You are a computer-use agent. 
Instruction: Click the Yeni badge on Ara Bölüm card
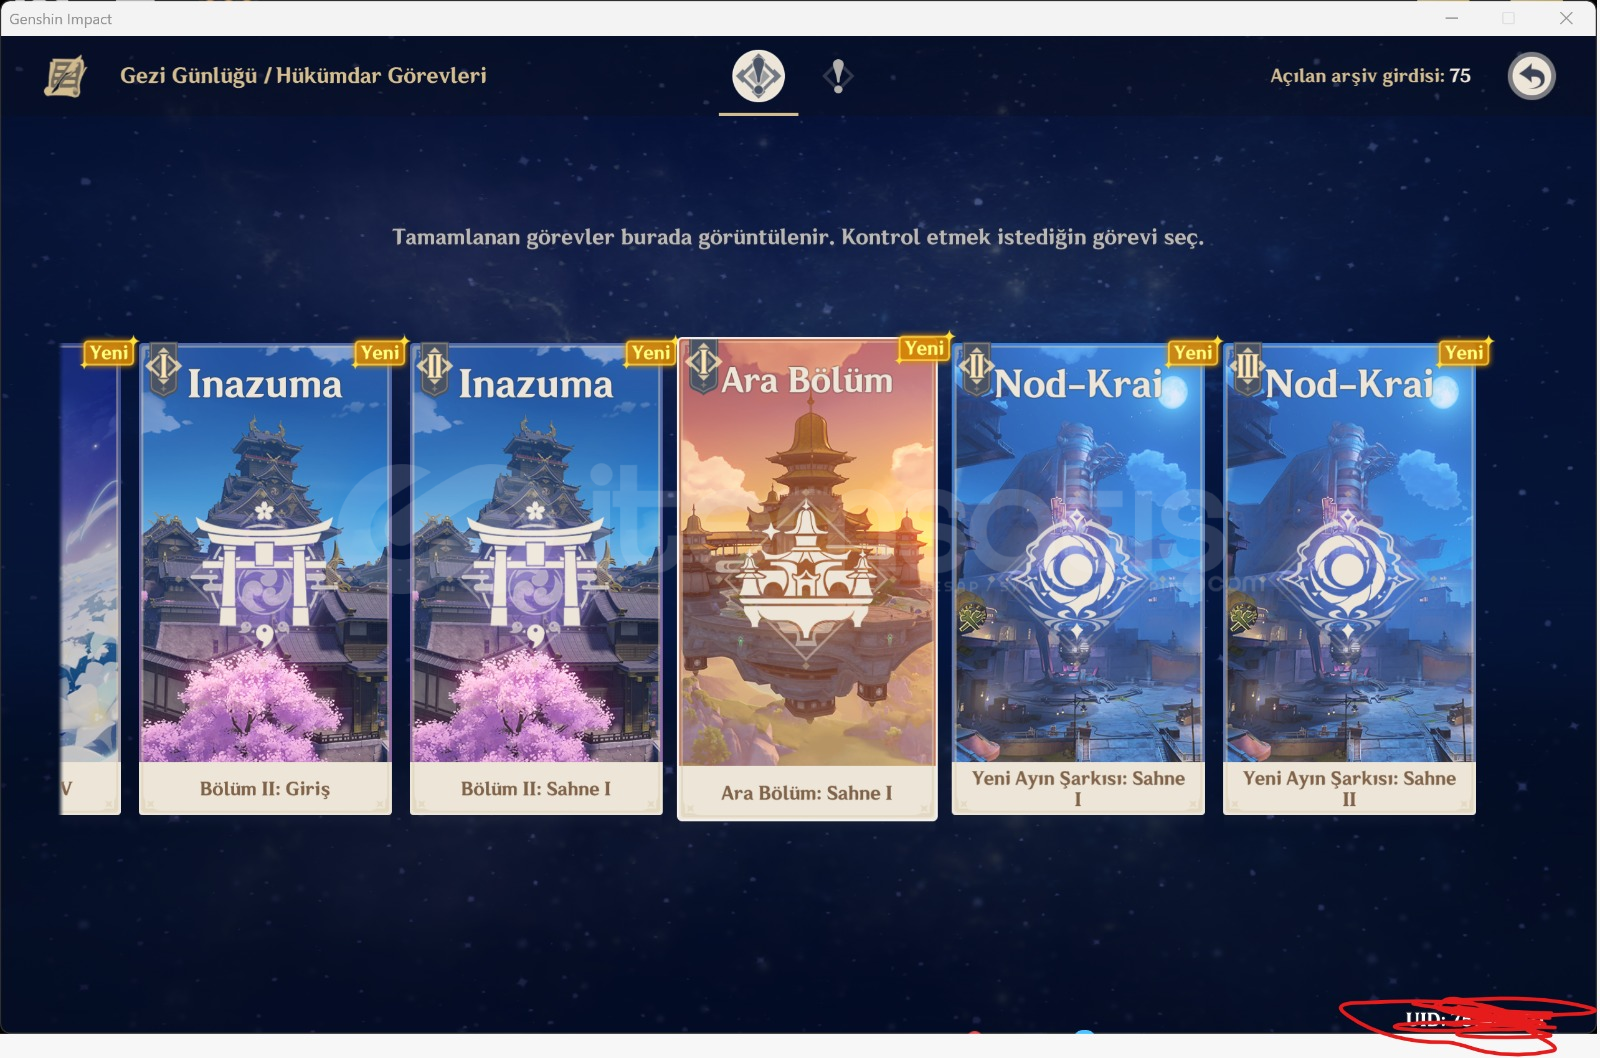click(924, 348)
